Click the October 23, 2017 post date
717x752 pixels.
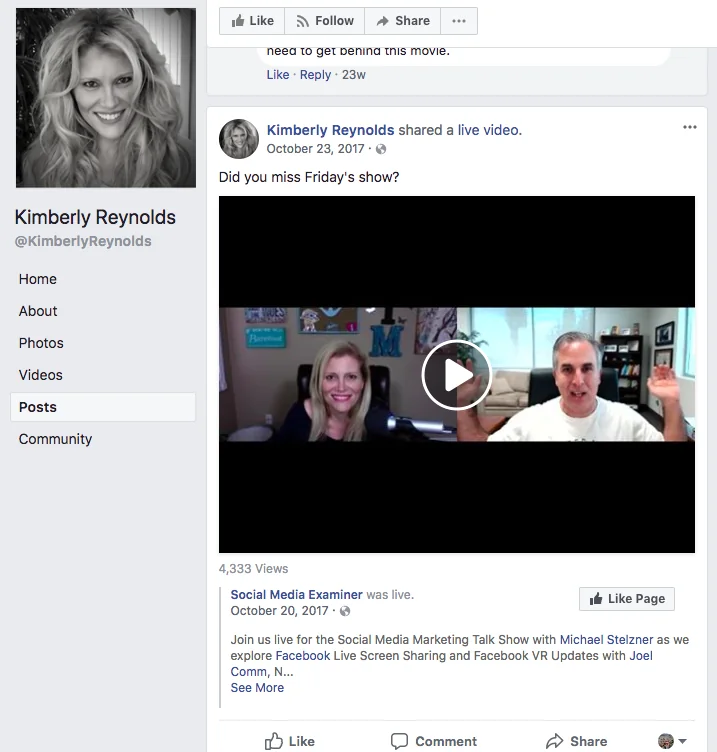pyautogui.click(x=315, y=149)
